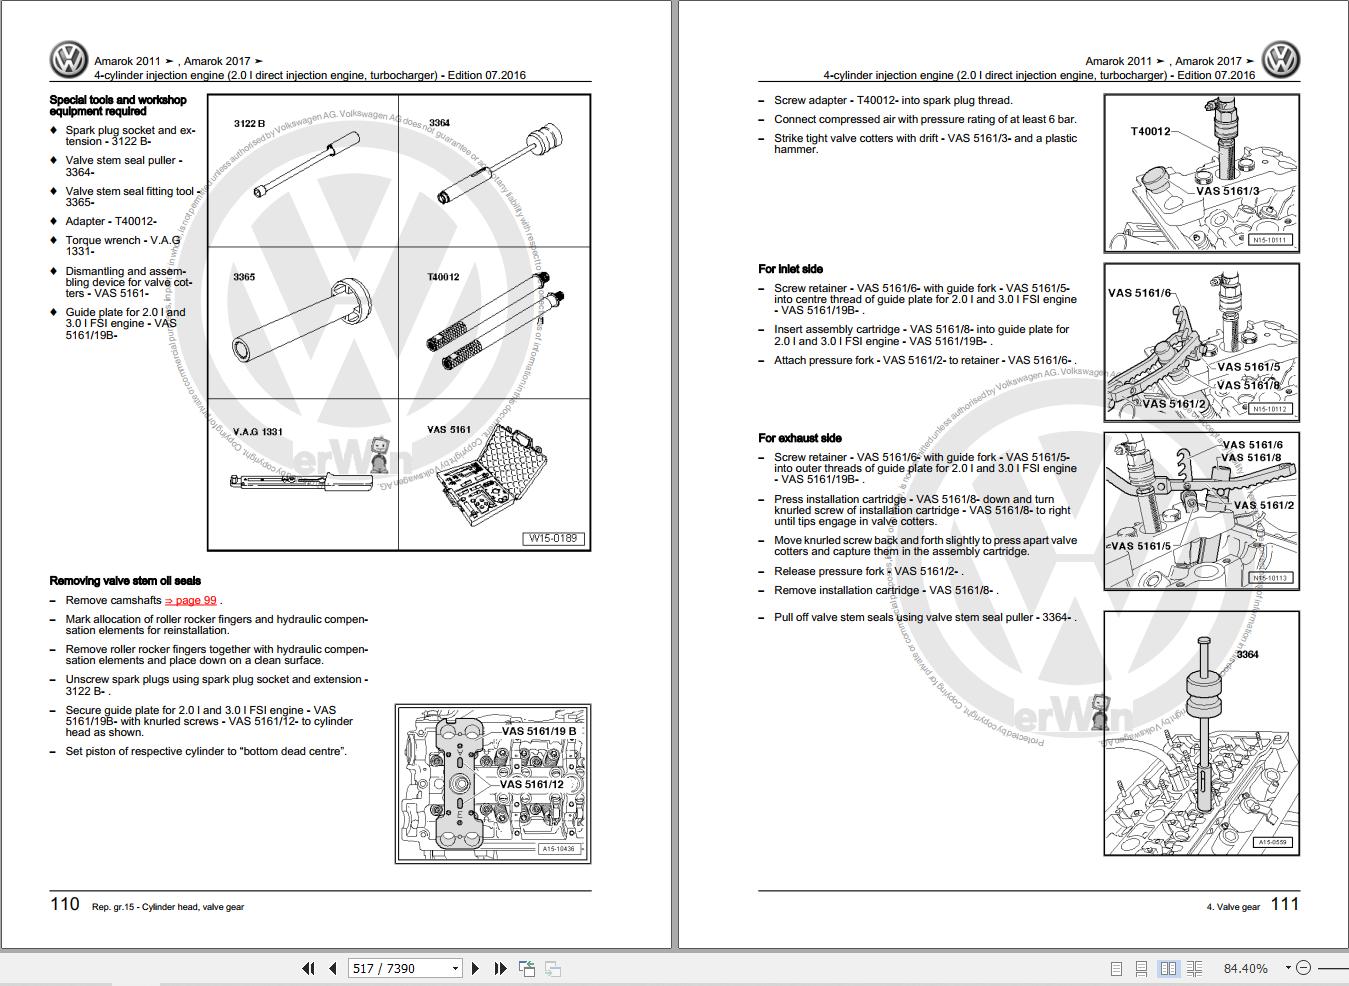Click the 'Special tools and workshop equipment required' heading

[118, 106]
